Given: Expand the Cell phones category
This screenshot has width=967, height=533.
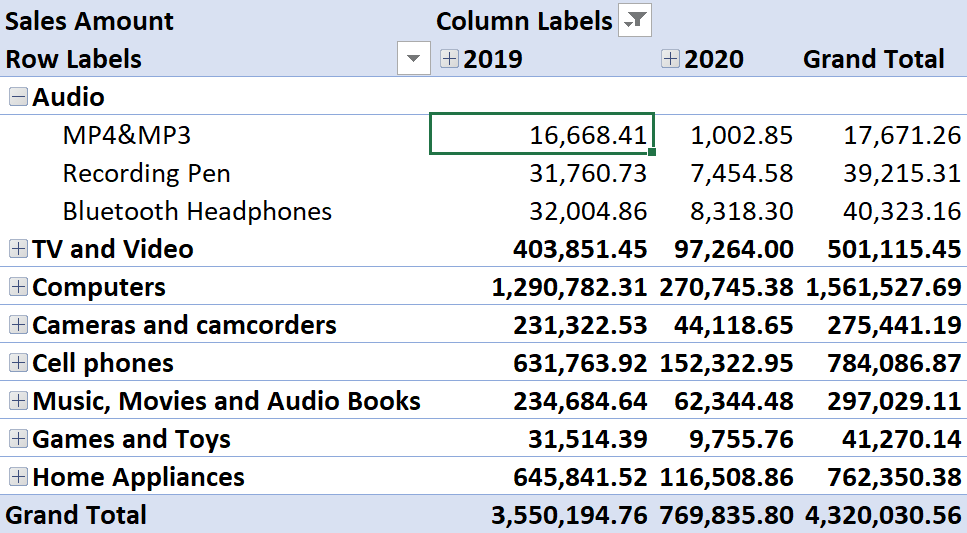Looking at the screenshot, I should coord(19,363).
